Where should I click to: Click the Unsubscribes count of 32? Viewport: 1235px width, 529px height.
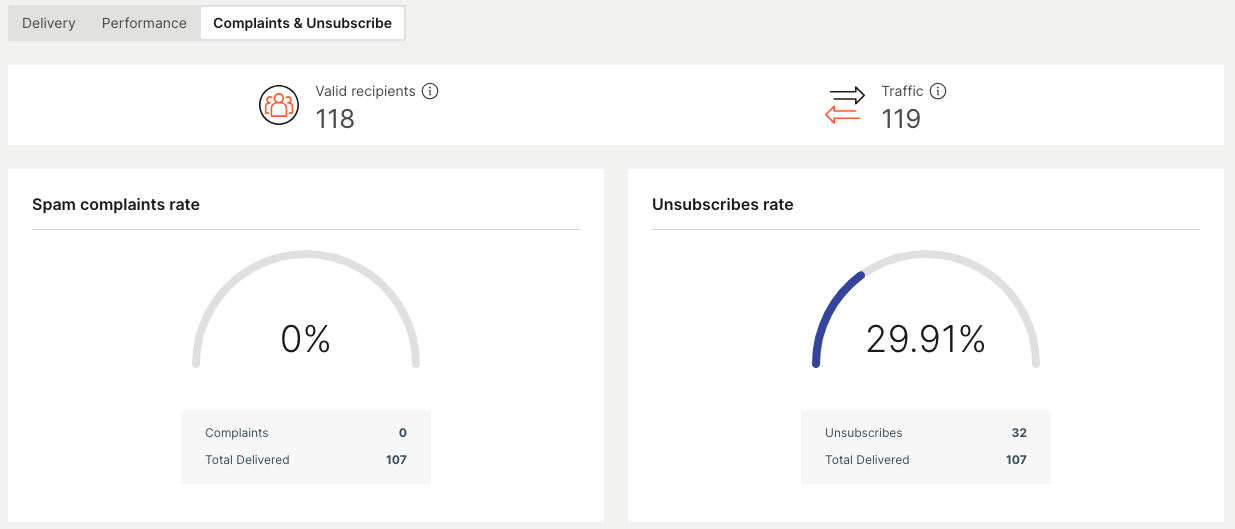1019,433
